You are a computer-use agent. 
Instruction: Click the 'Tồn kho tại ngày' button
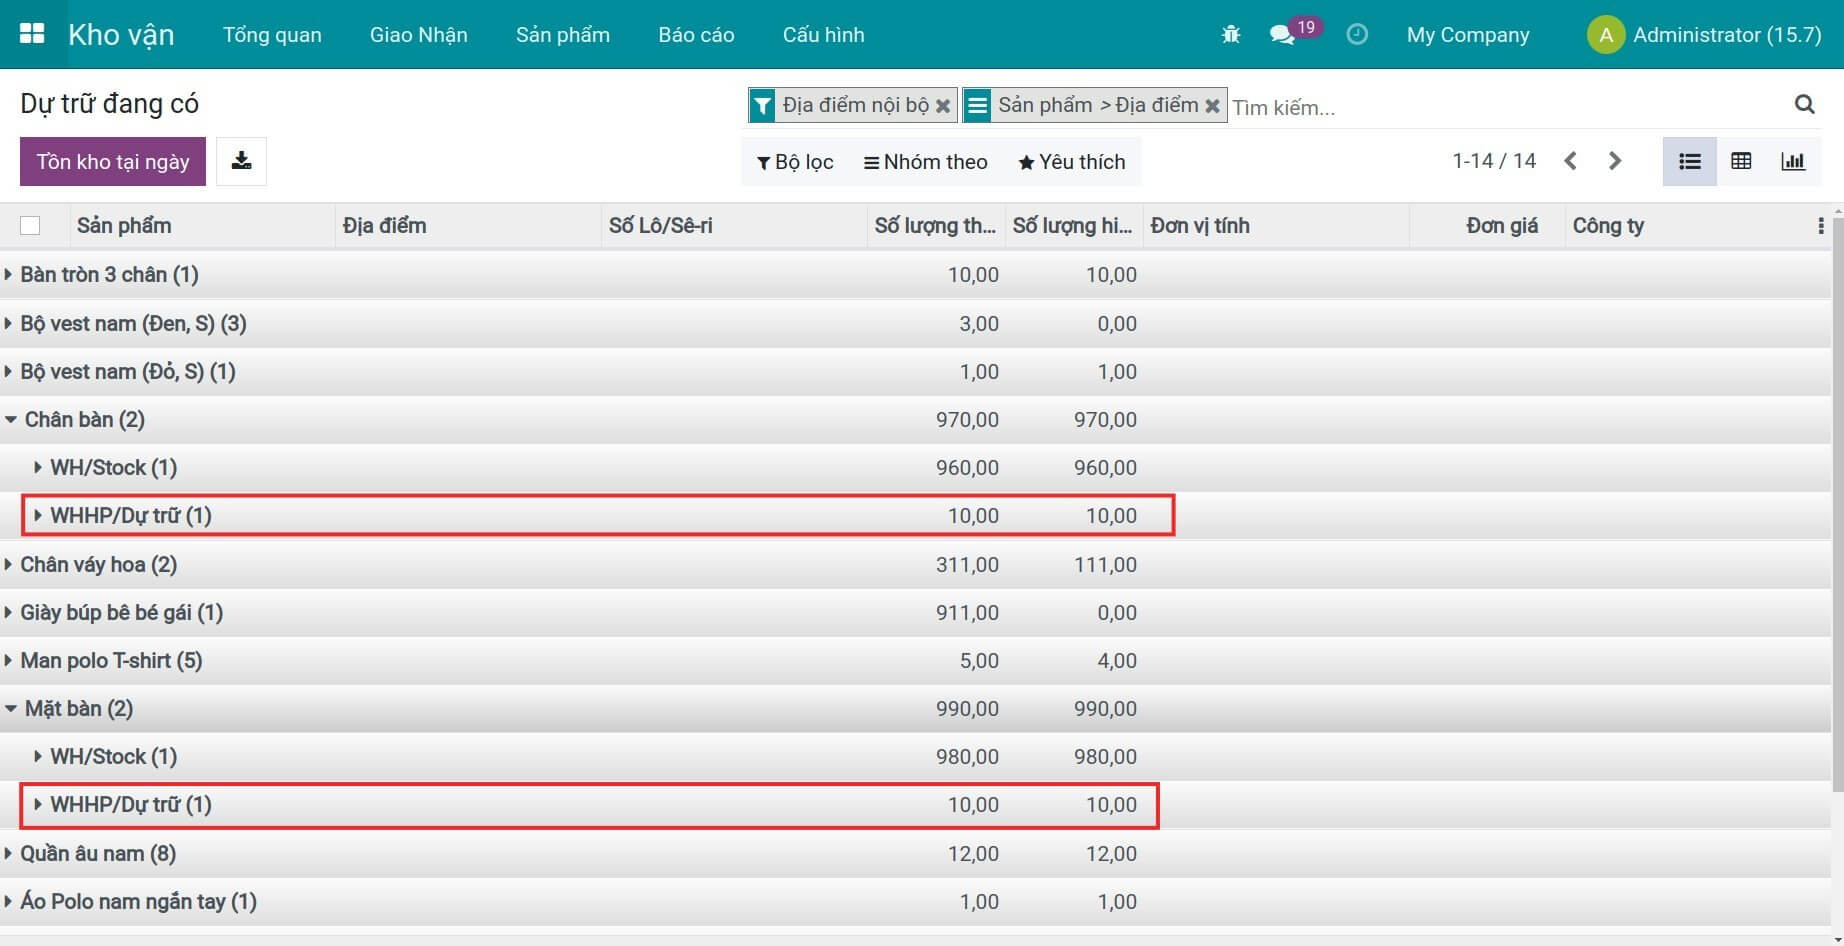pyautogui.click(x=113, y=162)
